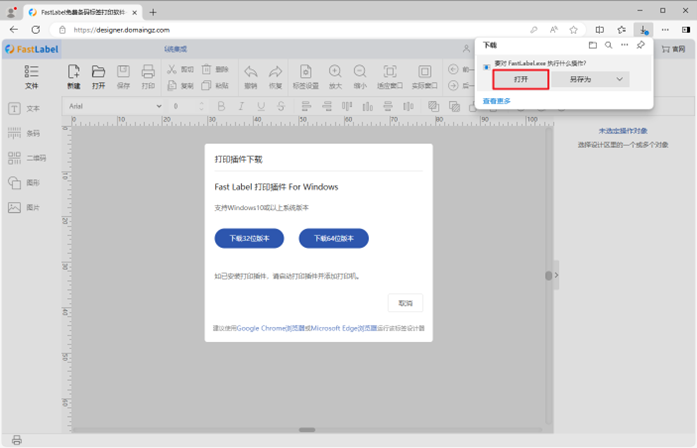Pin the downloads popup panel
The image size is (697, 448).
tap(640, 46)
